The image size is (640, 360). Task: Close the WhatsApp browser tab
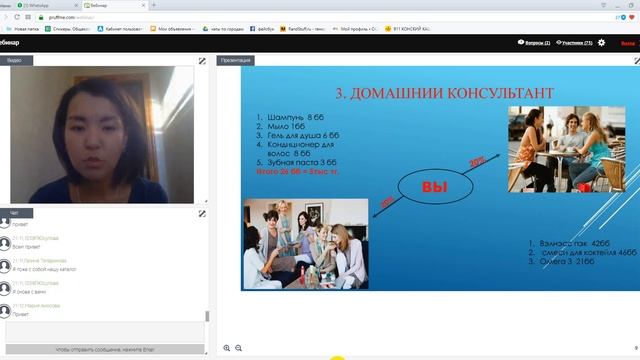pyautogui.click(x=76, y=6)
